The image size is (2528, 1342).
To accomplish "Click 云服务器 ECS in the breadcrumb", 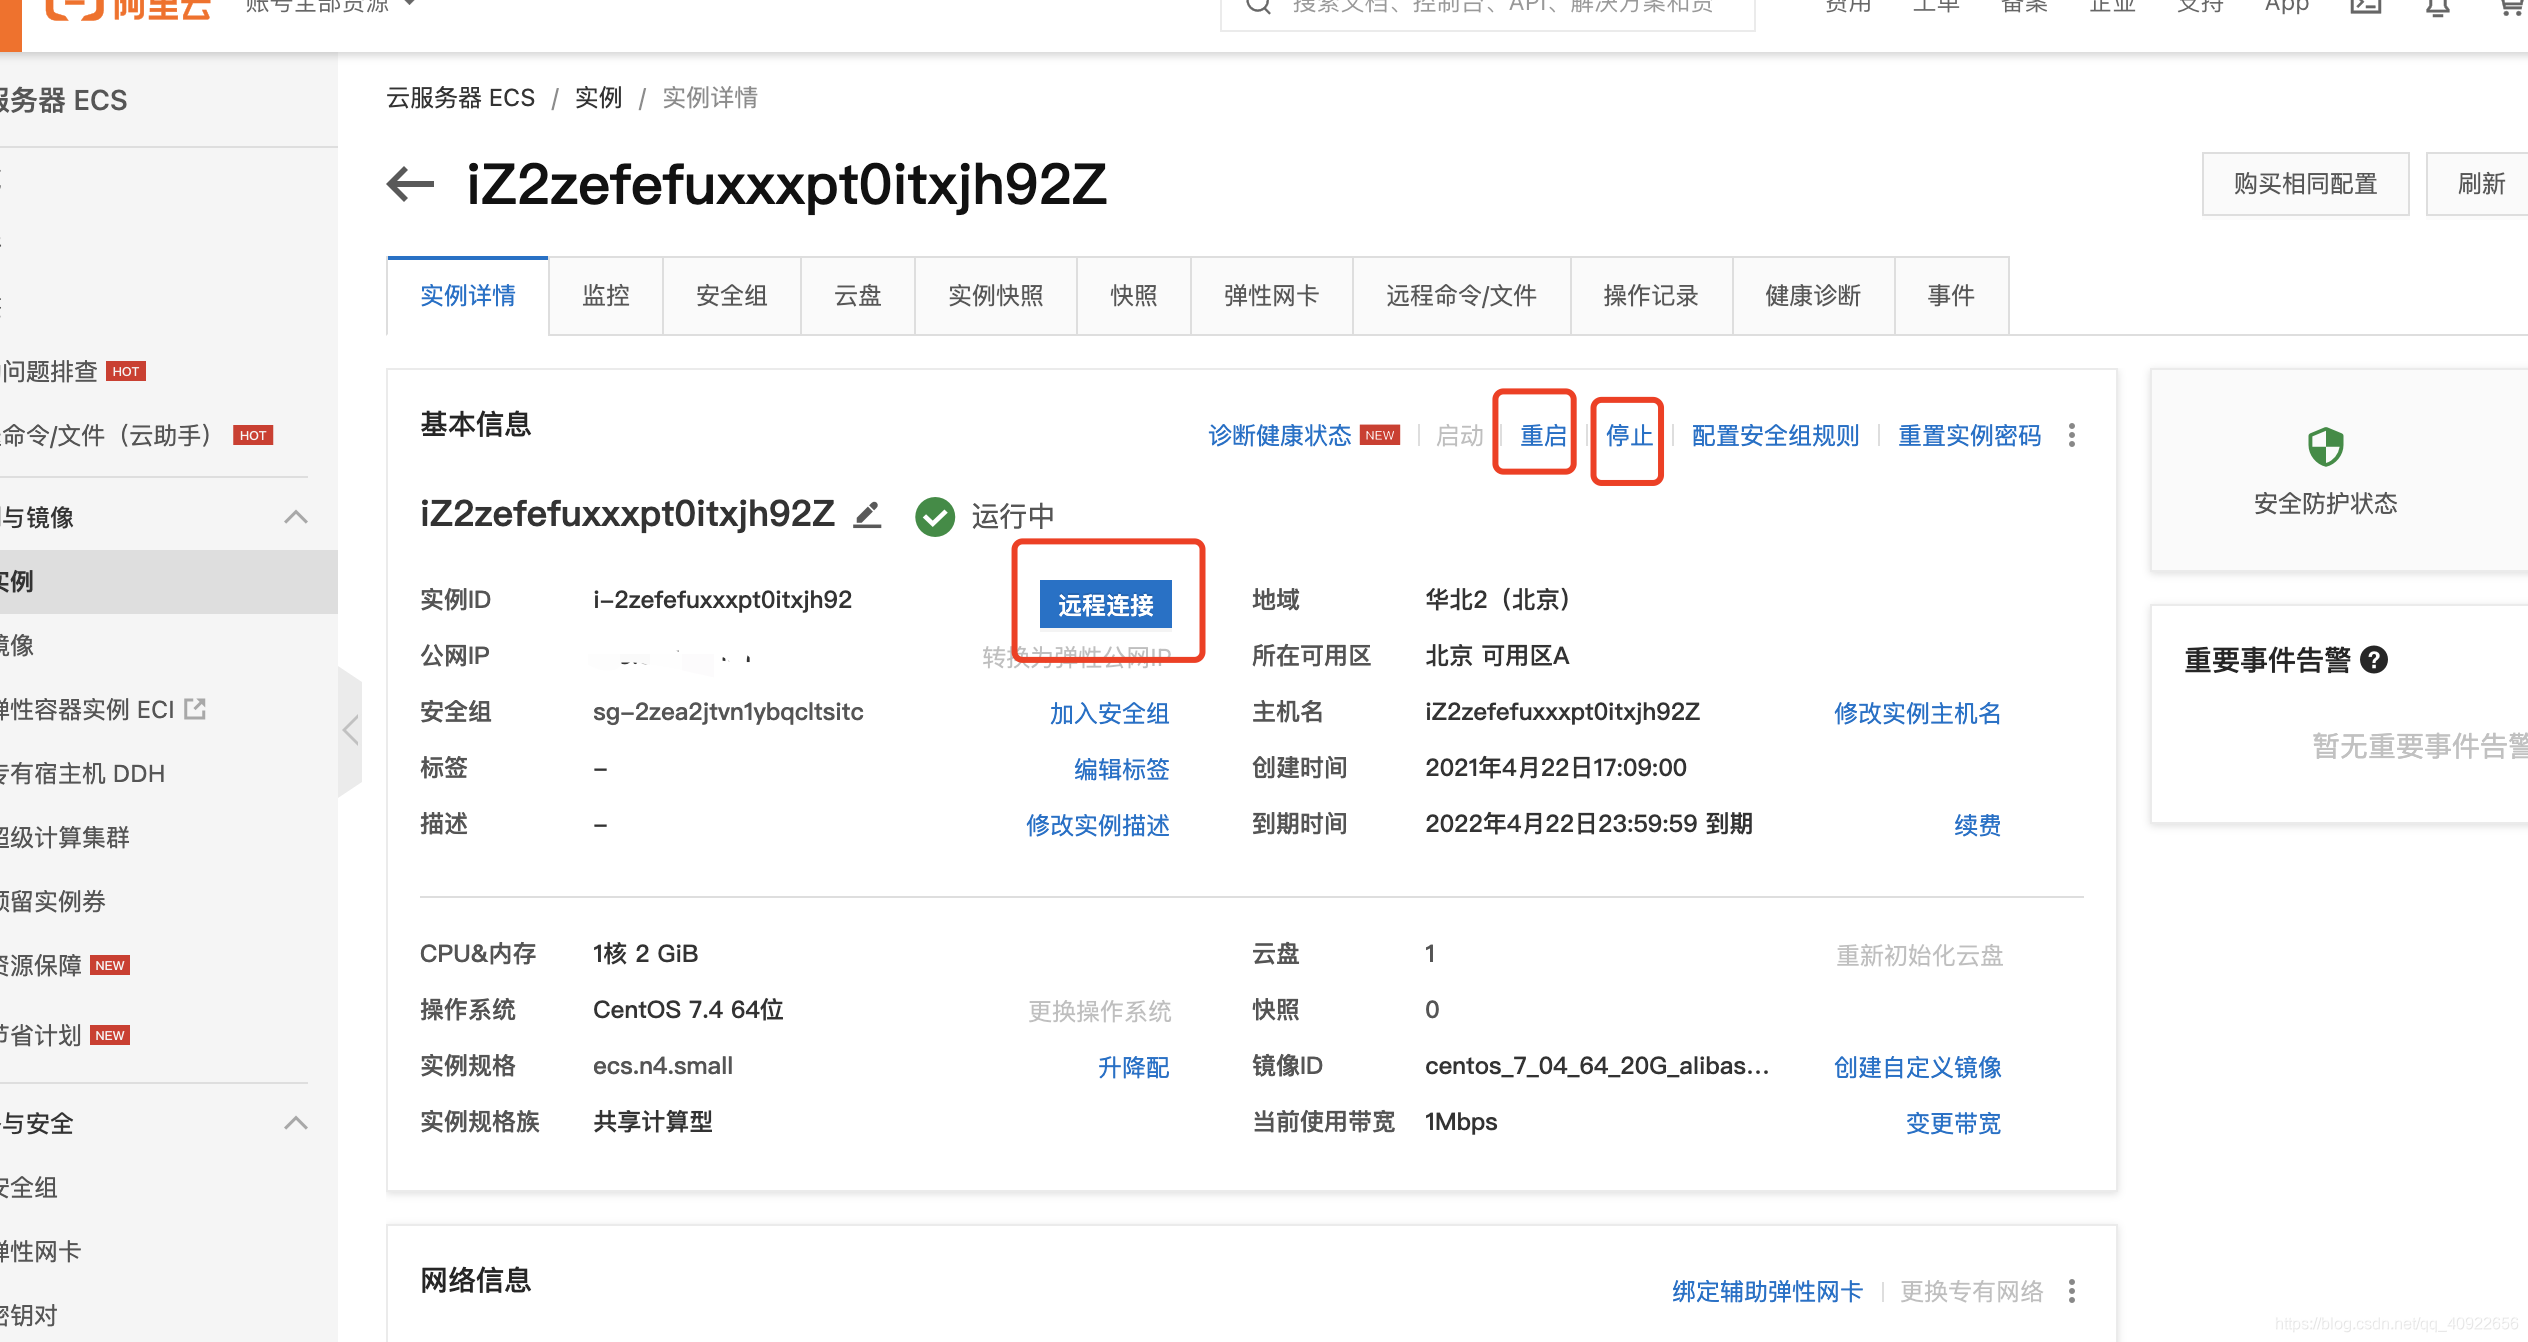I will 461,98.
